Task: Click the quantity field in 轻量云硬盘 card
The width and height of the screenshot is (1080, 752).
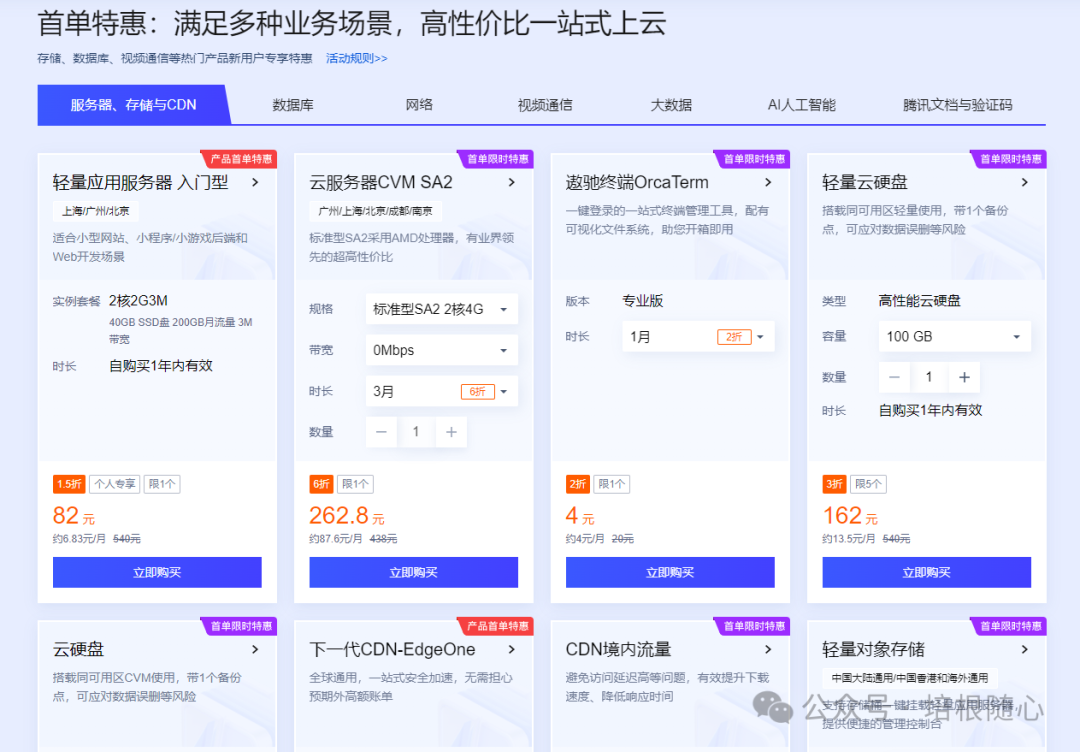Action: click(929, 377)
